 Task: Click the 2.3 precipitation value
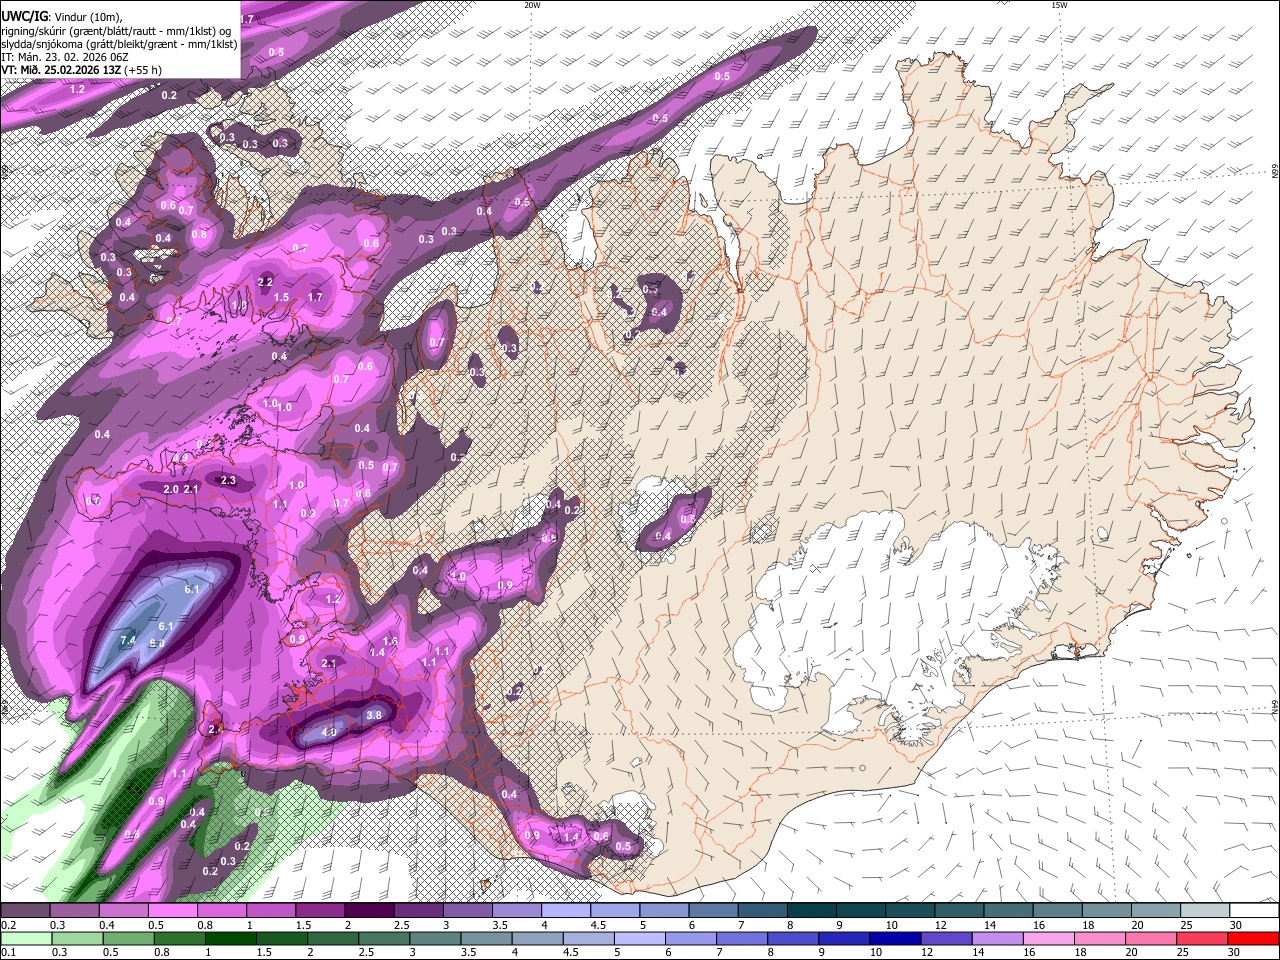[228, 480]
